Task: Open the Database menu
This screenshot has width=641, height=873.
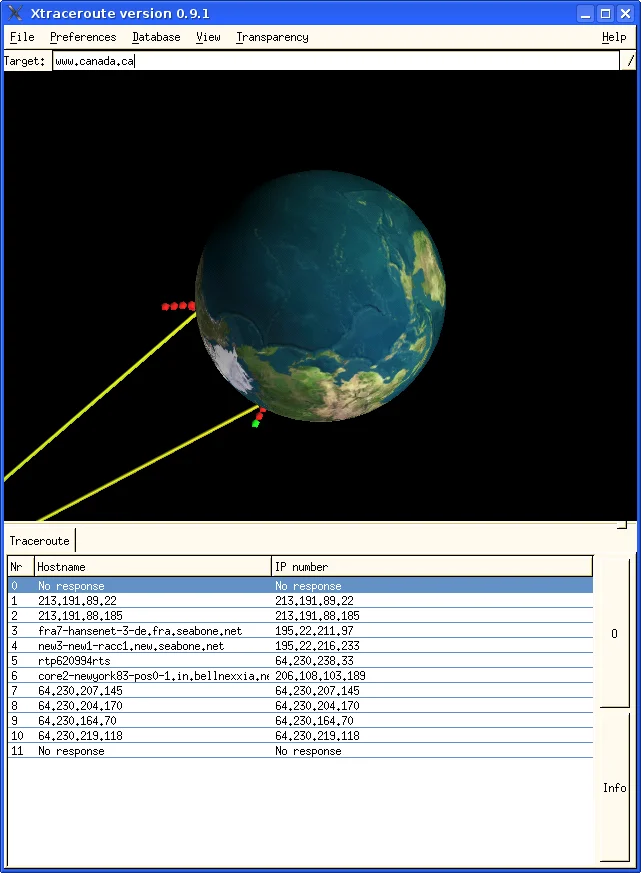Action: [156, 37]
